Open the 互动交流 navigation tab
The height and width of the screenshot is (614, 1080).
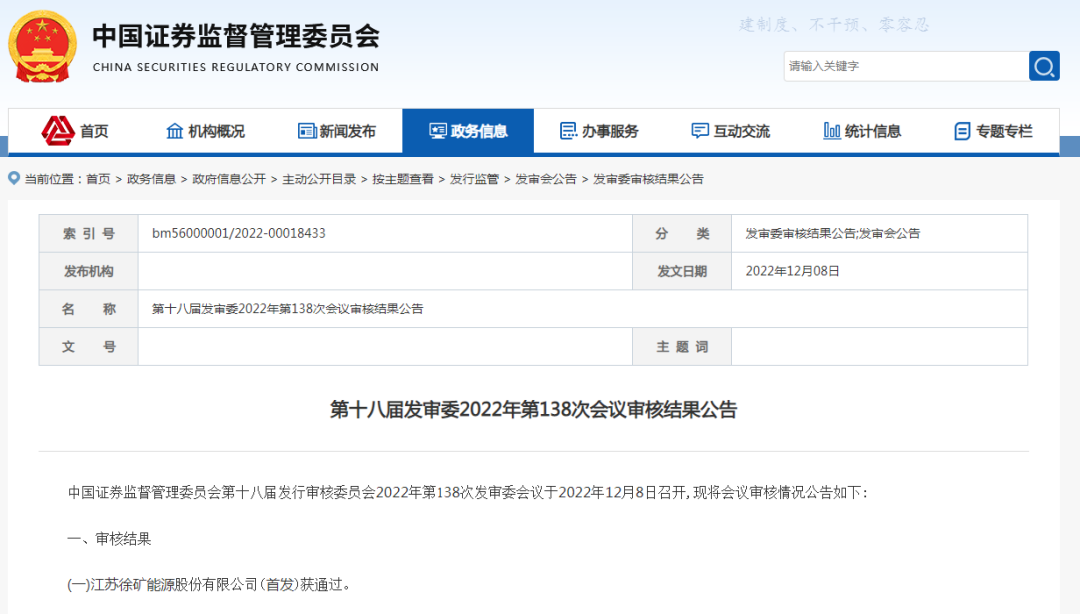(731, 131)
